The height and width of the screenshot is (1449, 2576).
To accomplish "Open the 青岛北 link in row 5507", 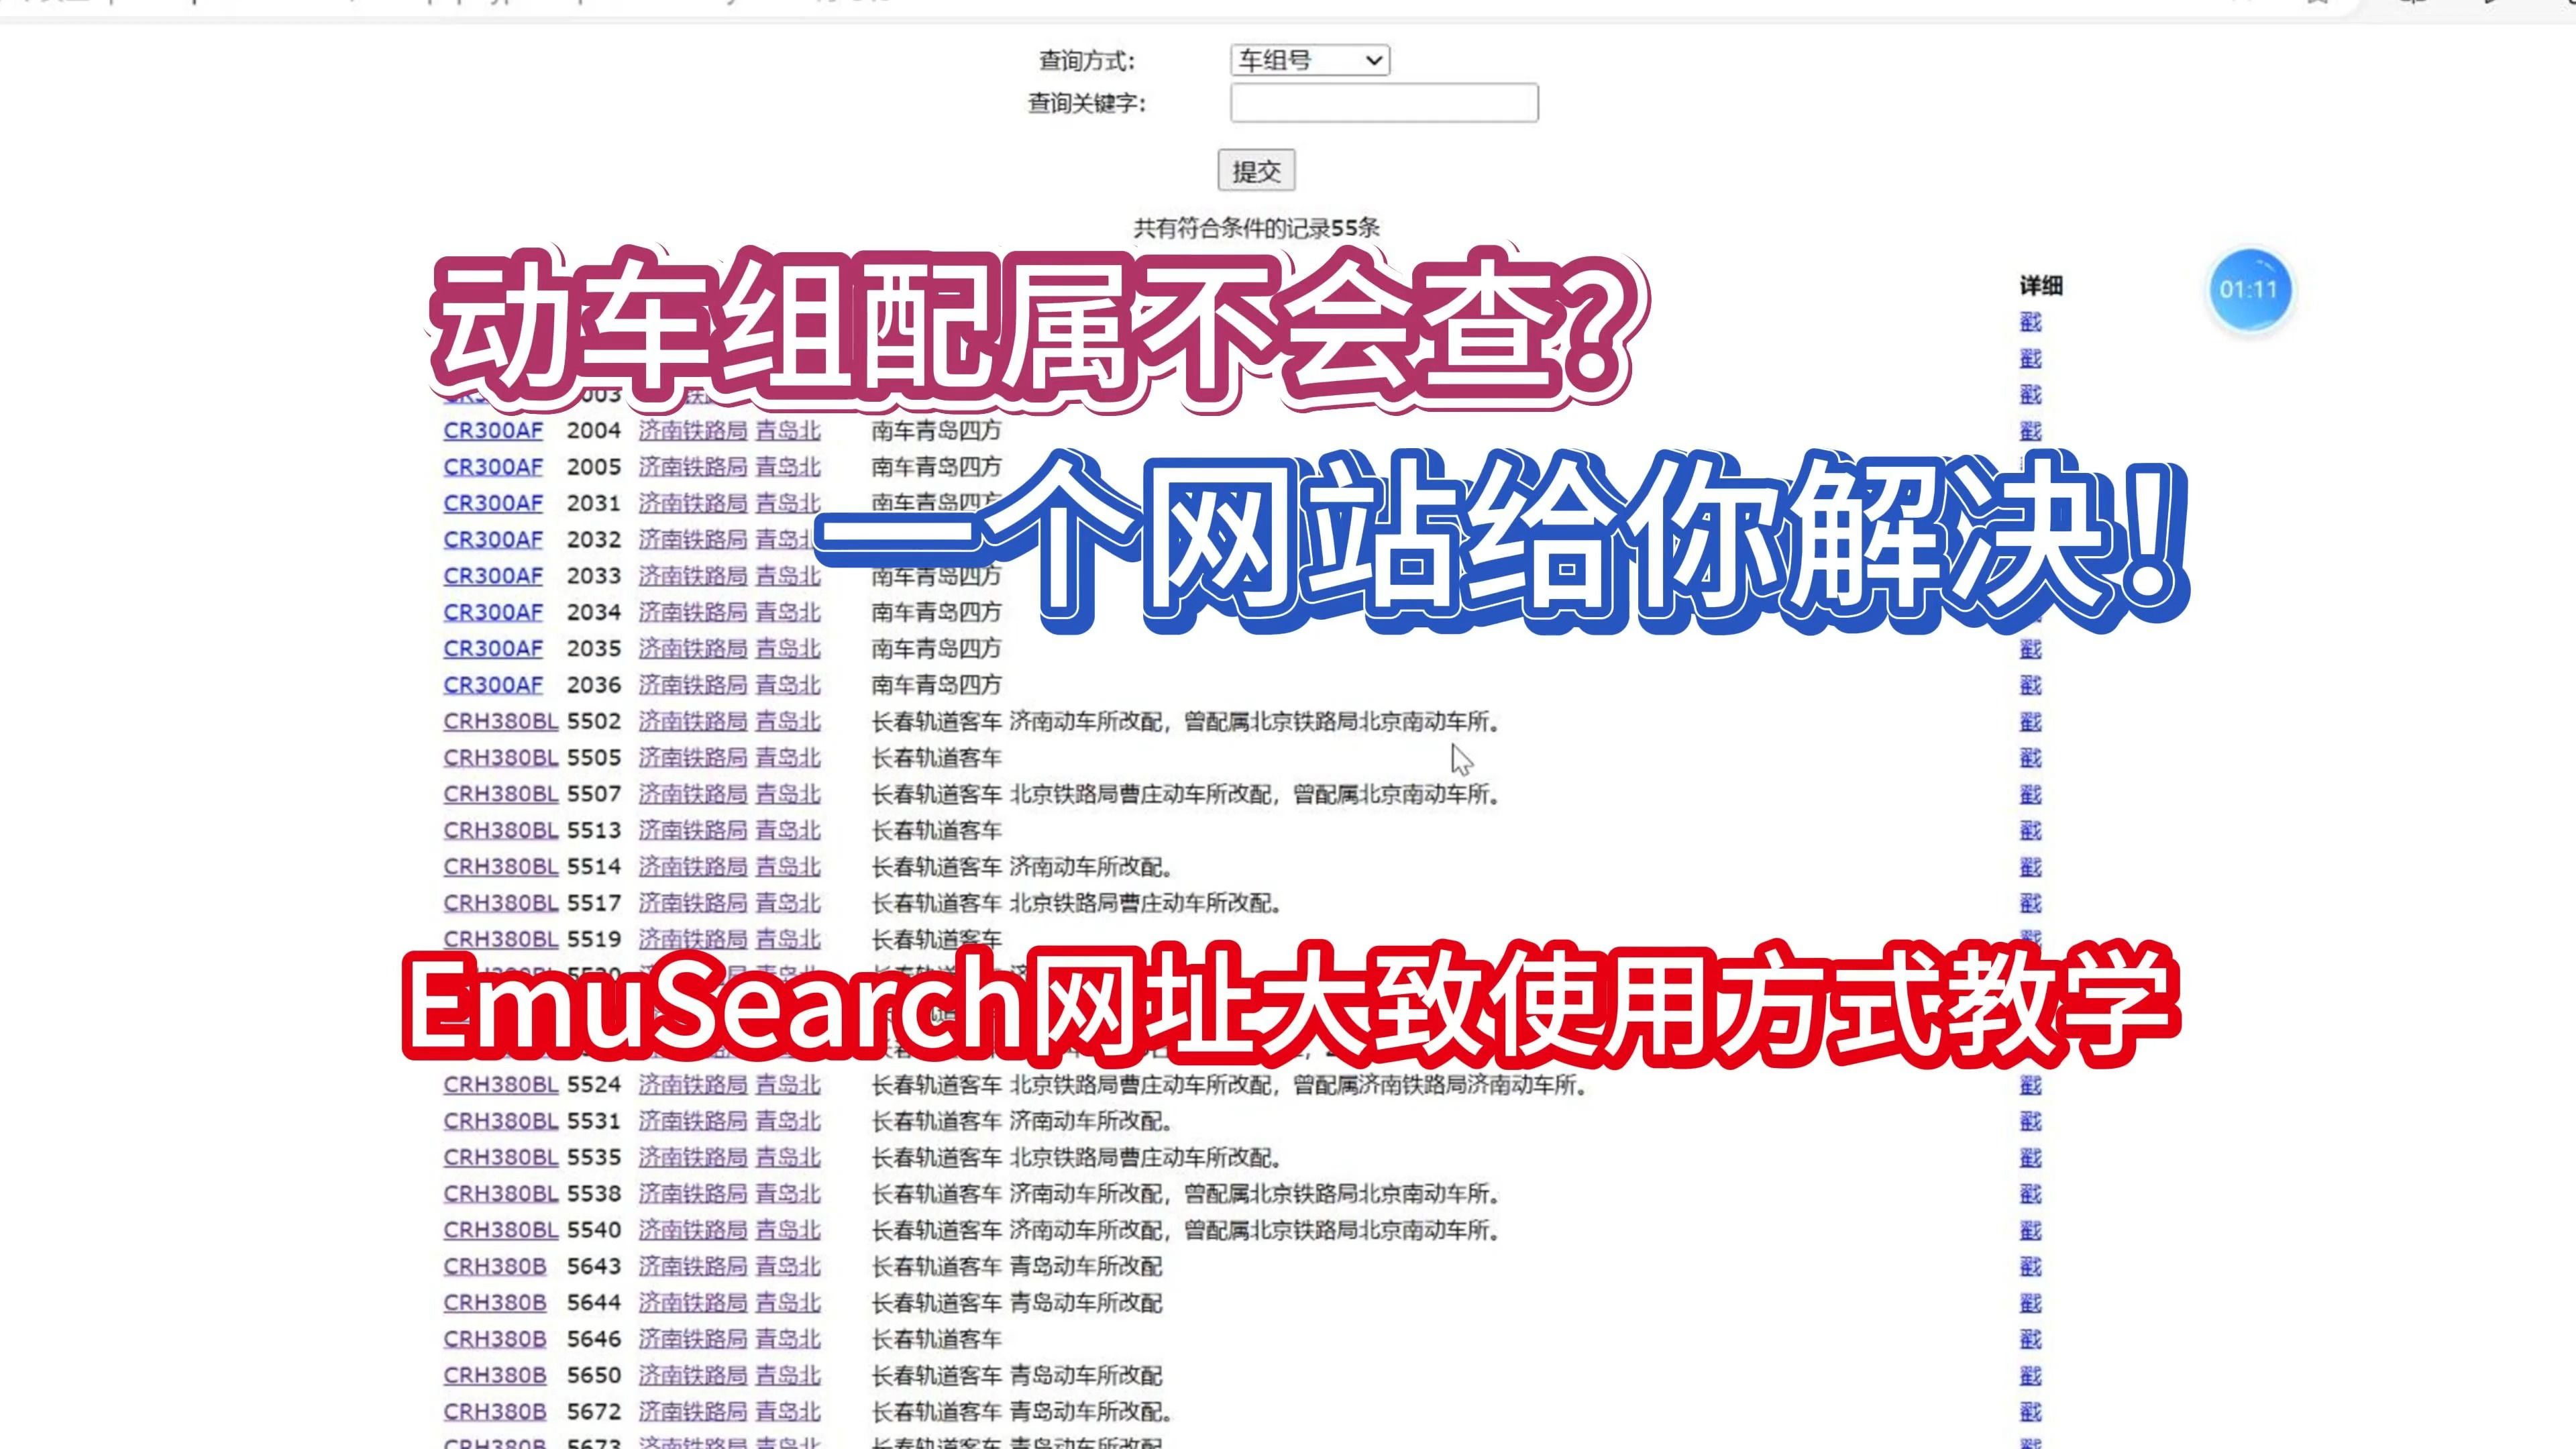I will (x=788, y=794).
